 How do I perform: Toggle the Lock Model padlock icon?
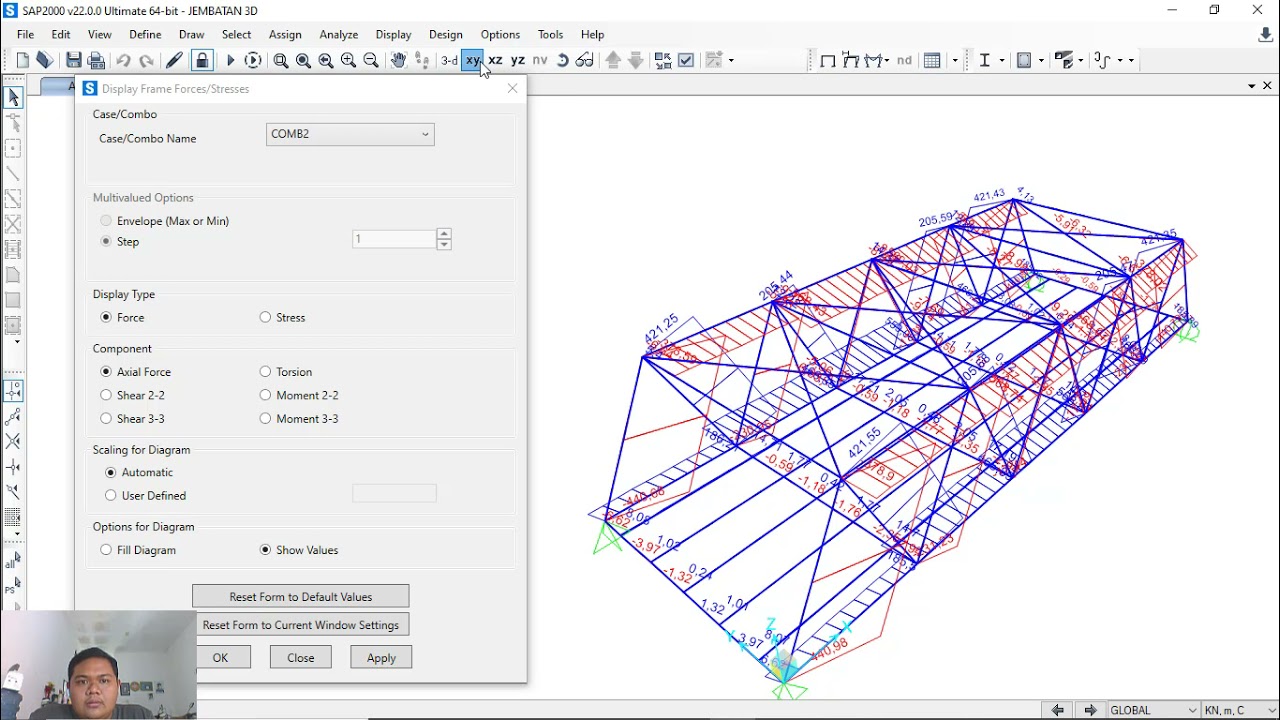click(202, 60)
